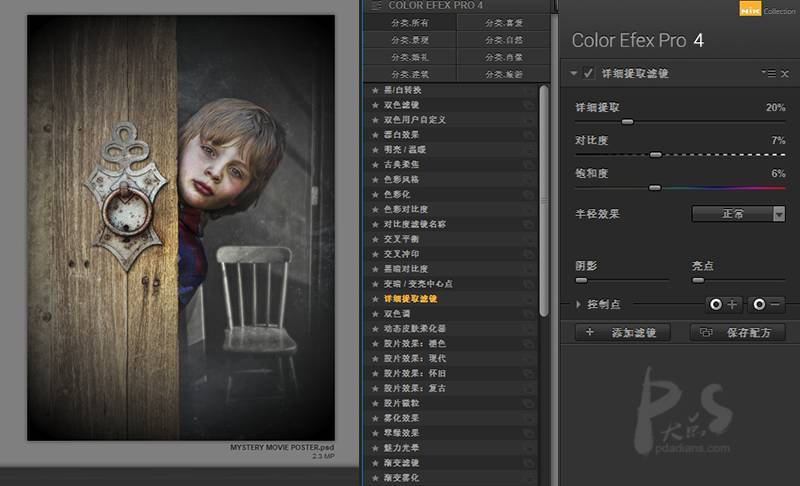The image size is (800, 486).
Task: Select the 黑/白转换 filter name
Action: tap(403, 90)
